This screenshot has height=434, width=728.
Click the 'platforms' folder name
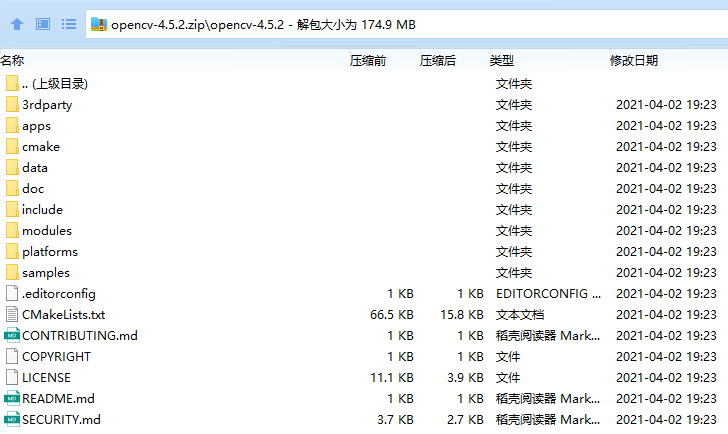(x=50, y=252)
